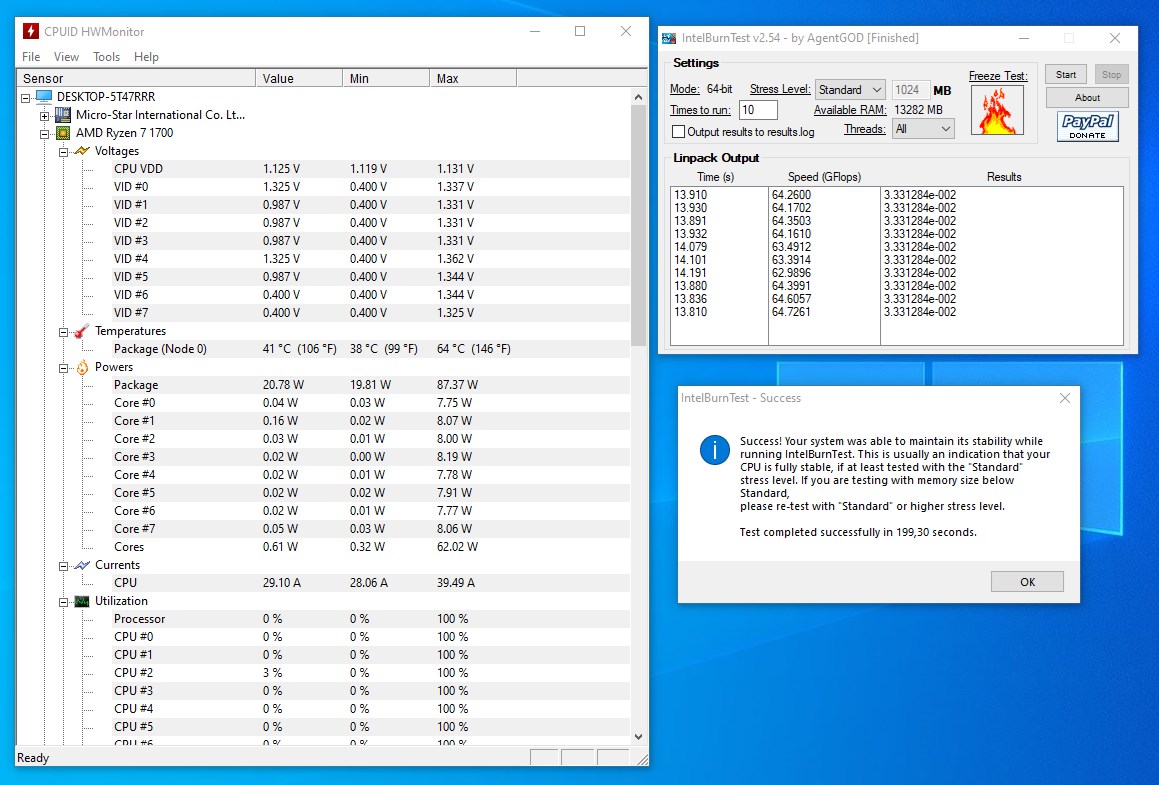Click the Voltages category icon

coord(82,151)
